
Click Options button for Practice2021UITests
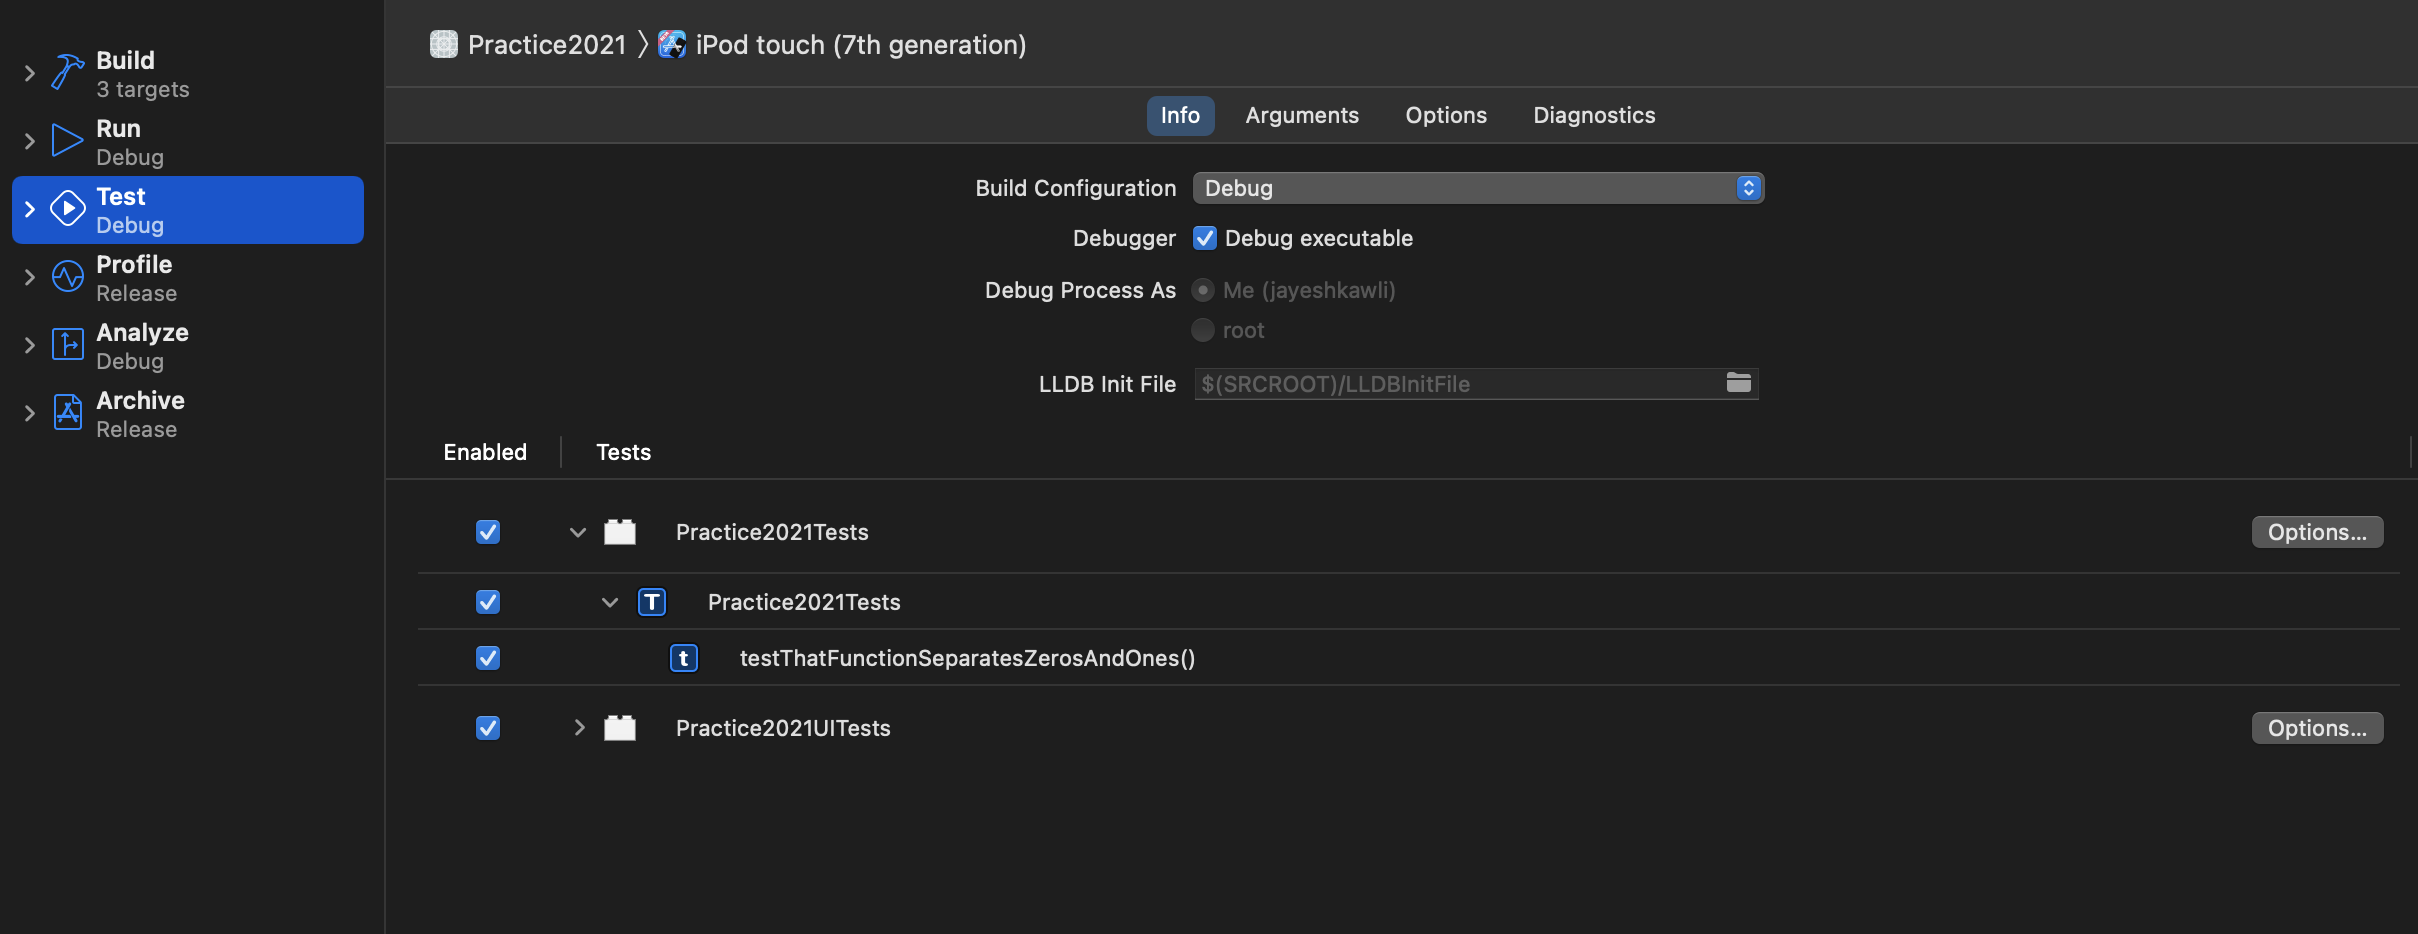(2317, 728)
